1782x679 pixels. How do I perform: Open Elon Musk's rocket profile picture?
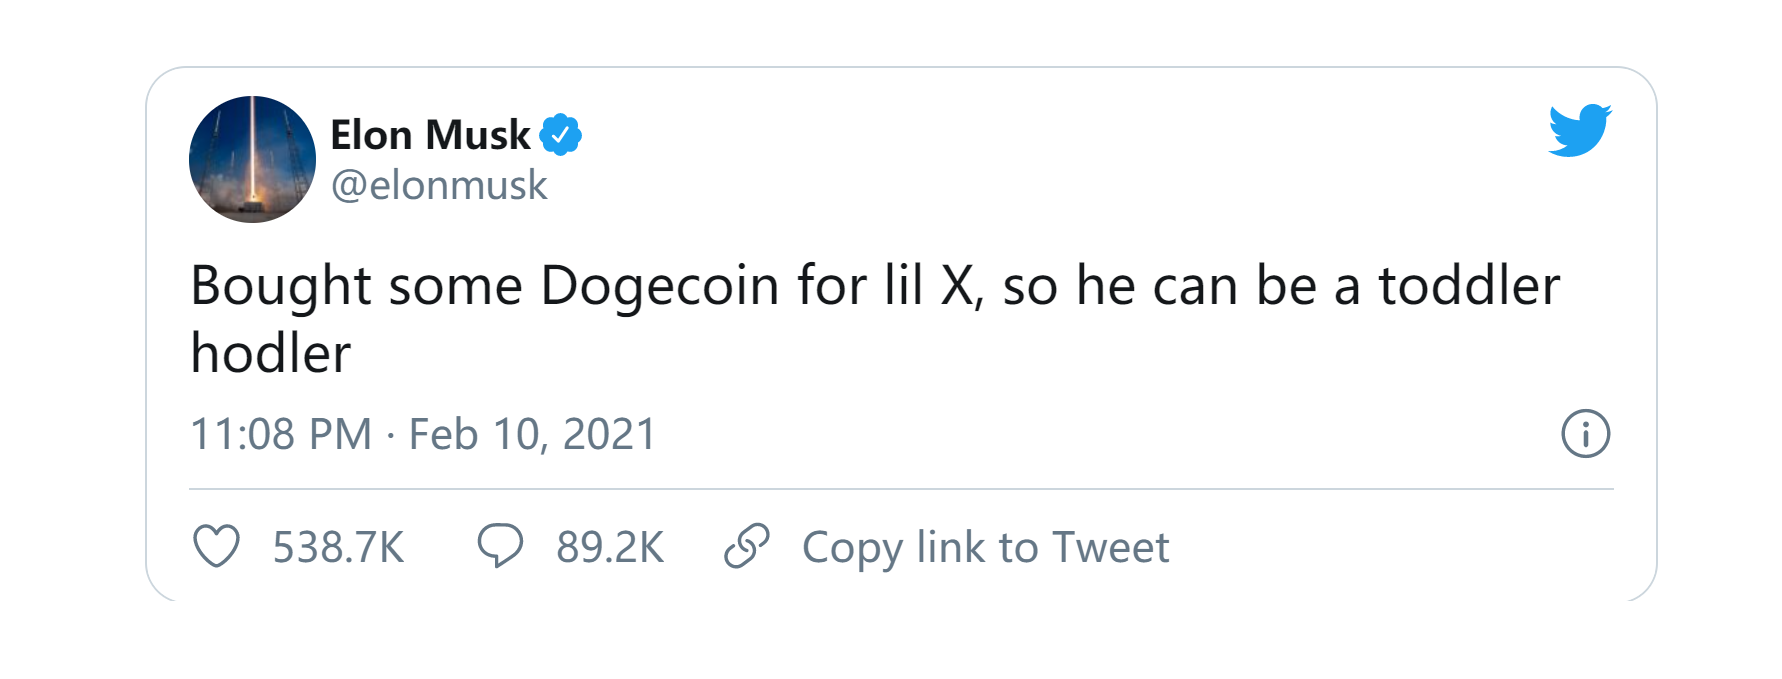[x=252, y=159]
